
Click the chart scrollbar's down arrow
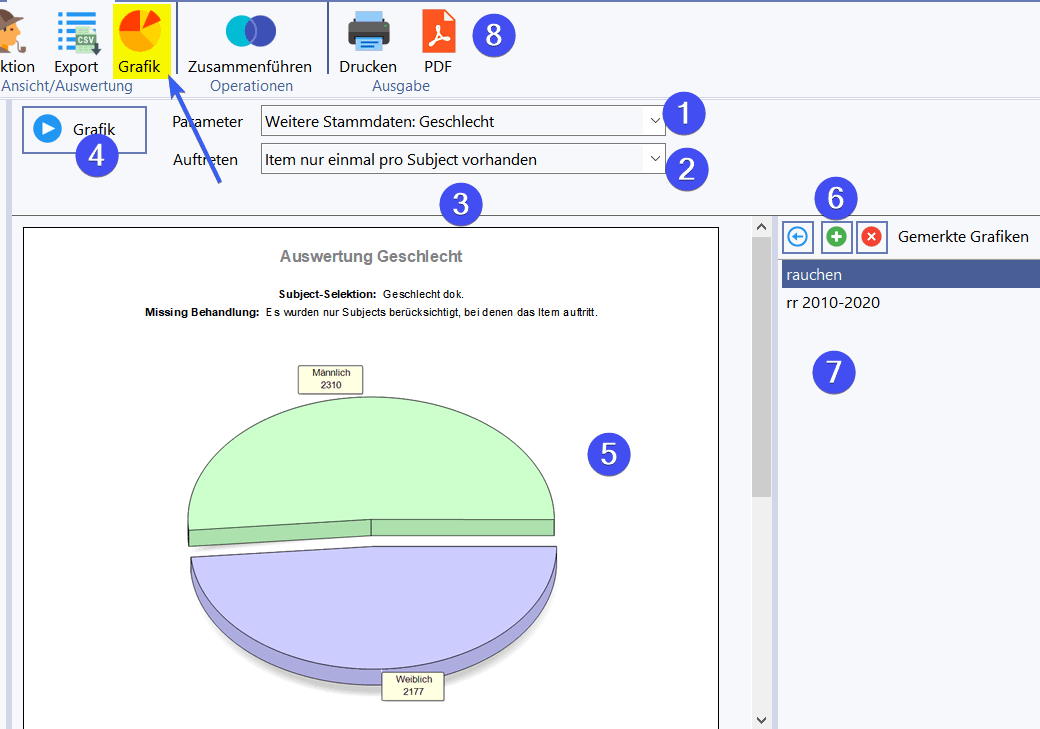pos(761,719)
